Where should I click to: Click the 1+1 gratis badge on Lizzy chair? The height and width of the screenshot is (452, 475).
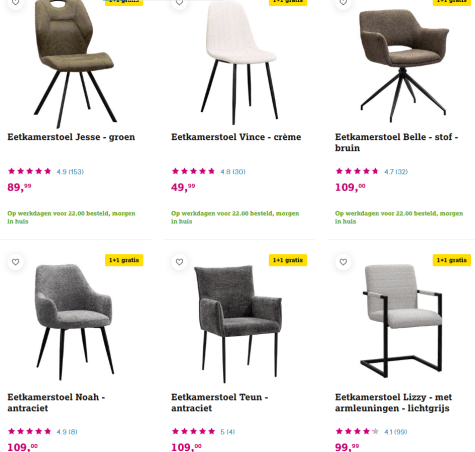tap(452, 260)
